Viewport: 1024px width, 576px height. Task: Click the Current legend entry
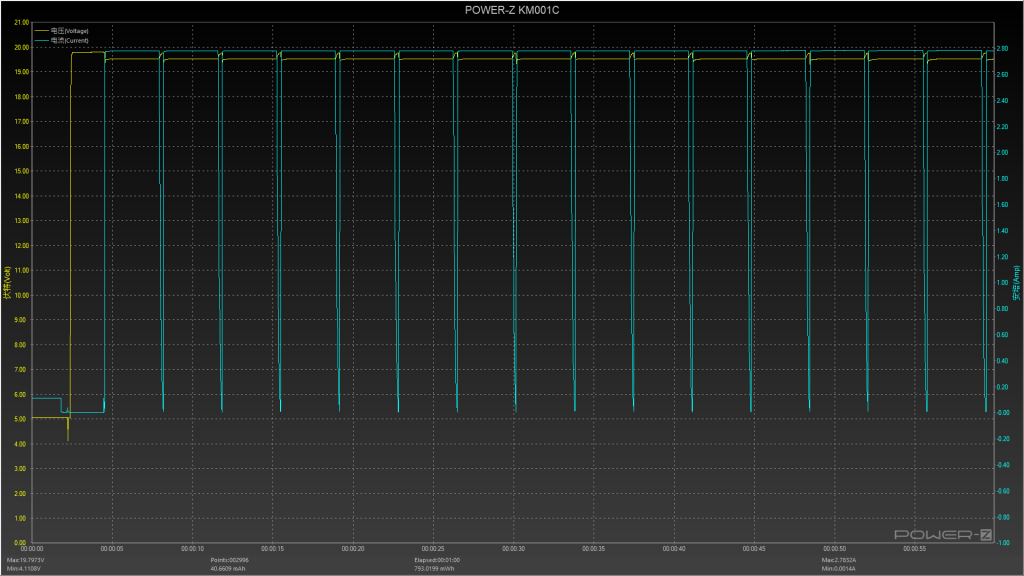61,40
